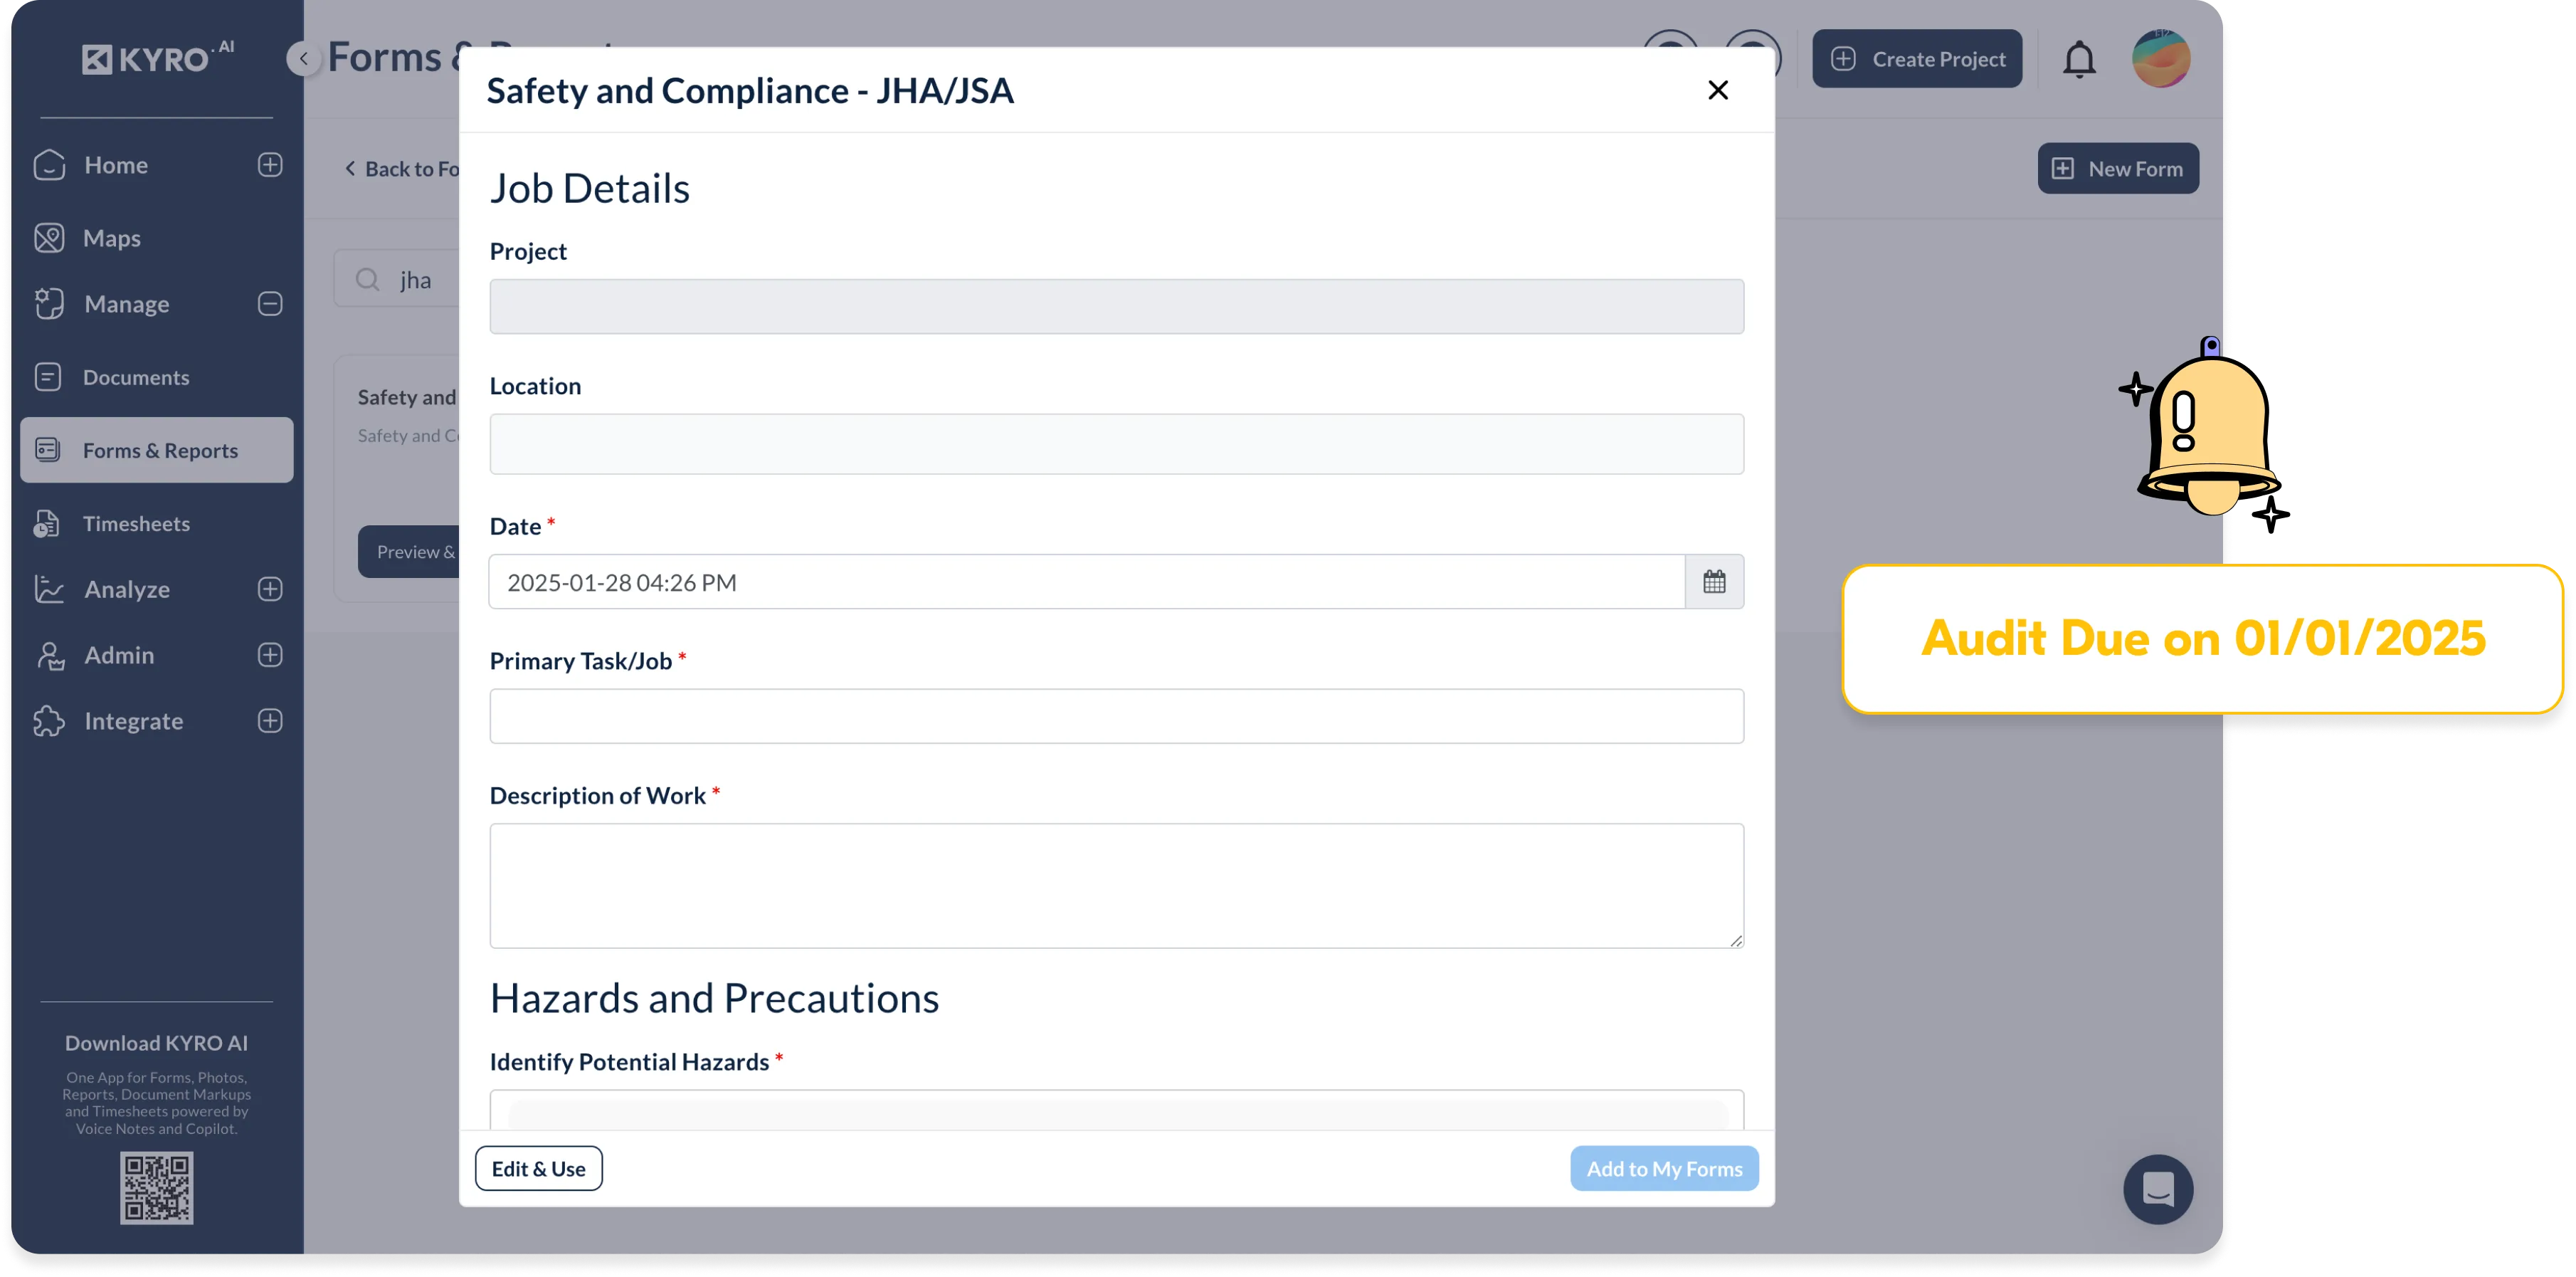
Task: Open the chat support bubble icon
Action: coord(2158,1189)
